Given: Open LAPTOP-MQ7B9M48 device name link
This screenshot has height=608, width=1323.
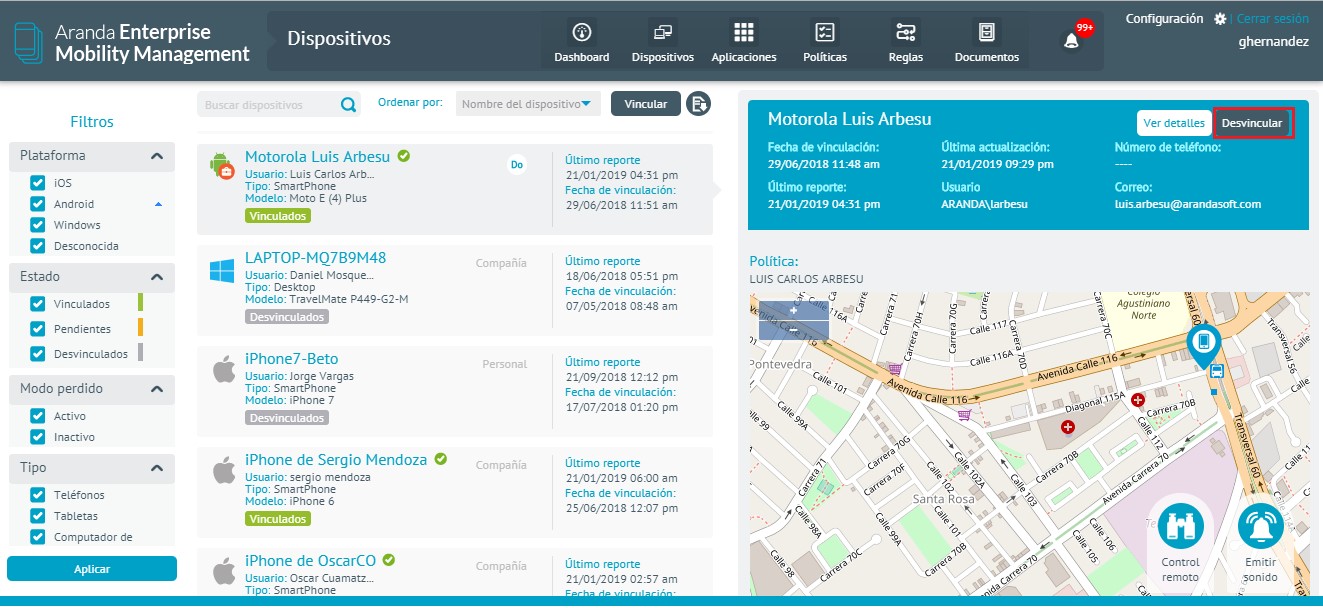Looking at the screenshot, I should [x=315, y=258].
